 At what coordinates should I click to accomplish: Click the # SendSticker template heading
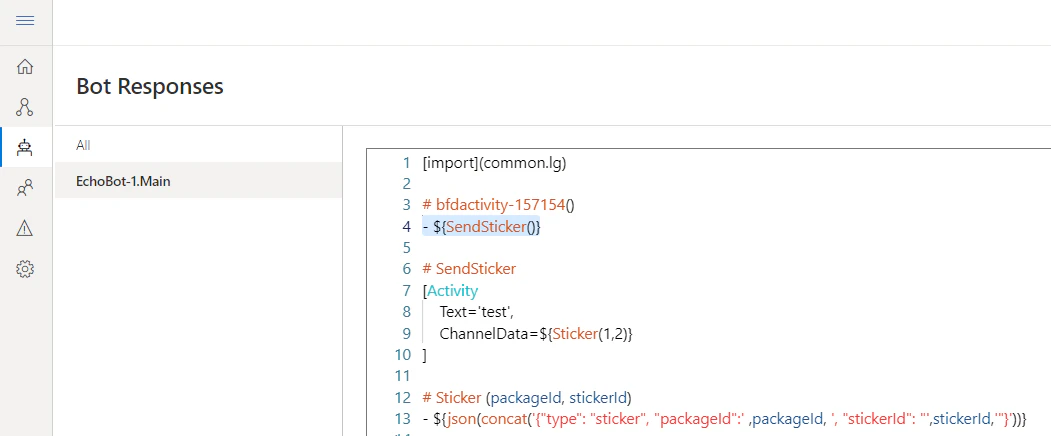pos(469,269)
